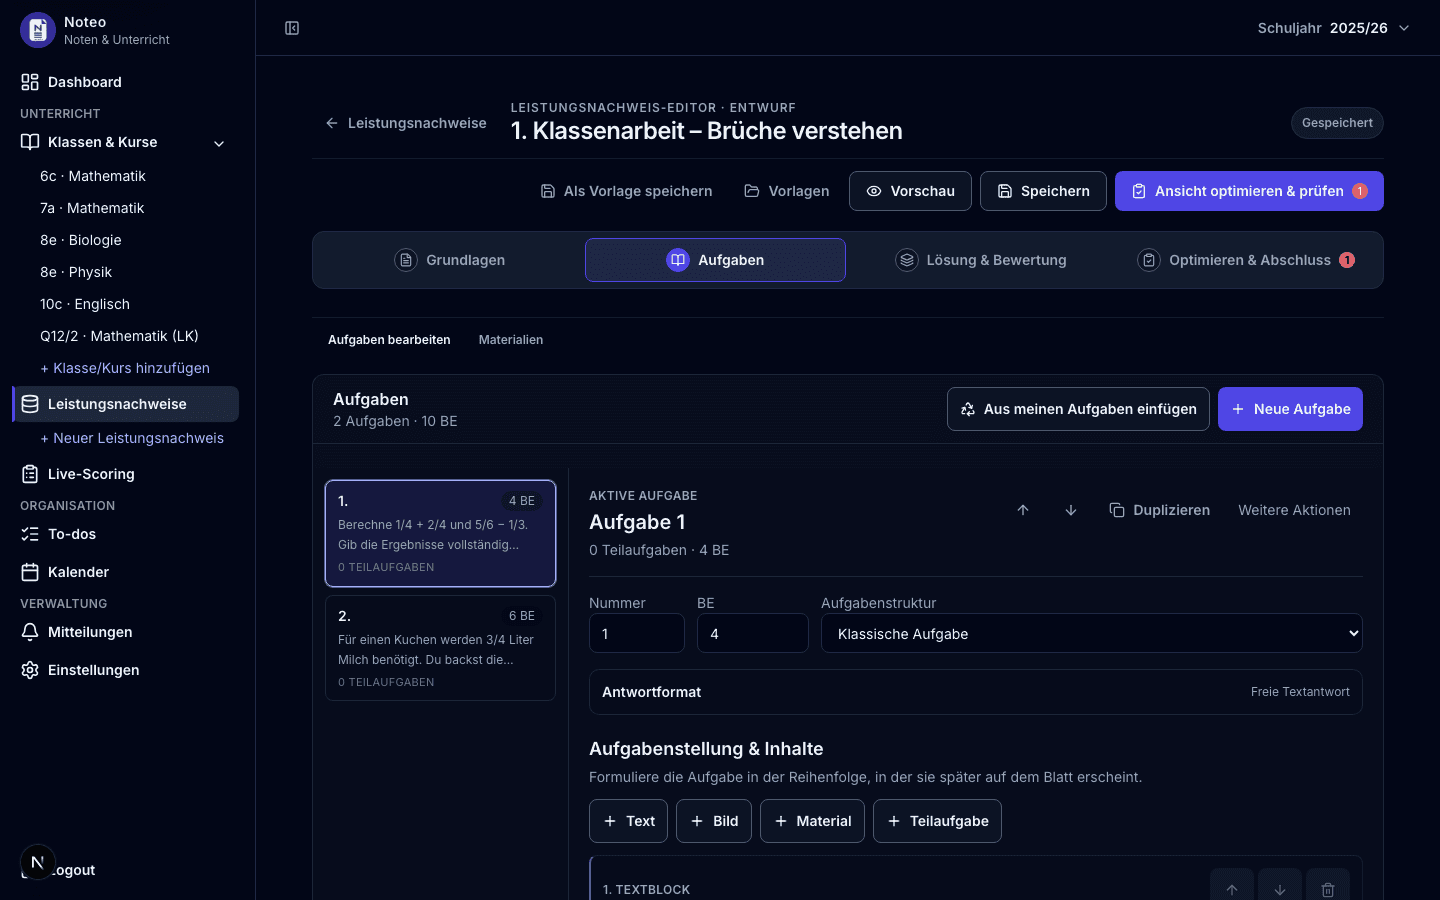Click the Speichern button
This screenshot has width=1440, height=900.
[x=1043, y=191]
